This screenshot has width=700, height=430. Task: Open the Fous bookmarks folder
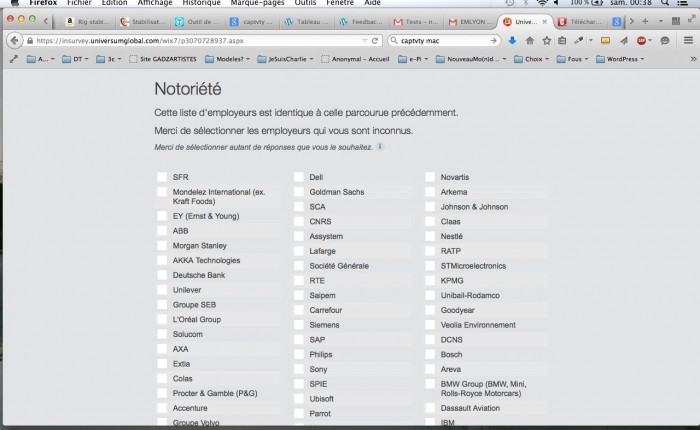[x=572, y=59]
